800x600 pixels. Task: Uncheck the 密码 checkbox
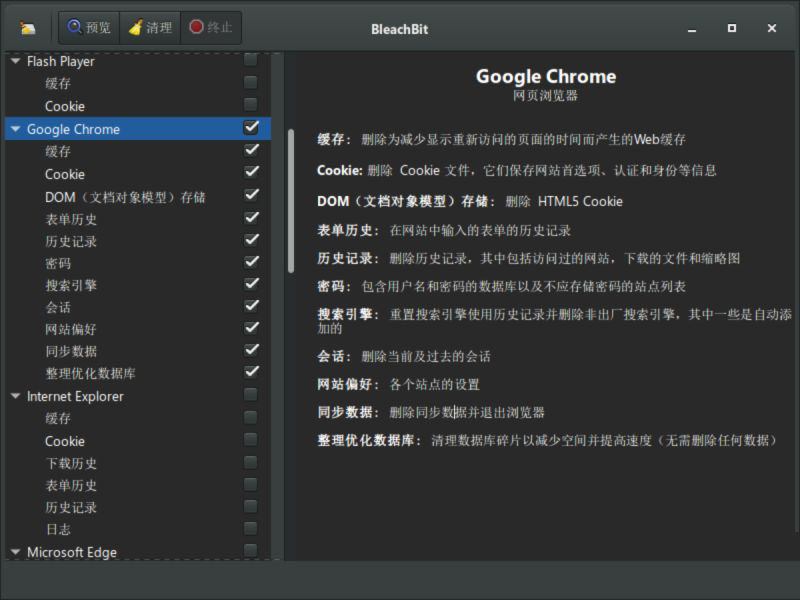[251, 262]
